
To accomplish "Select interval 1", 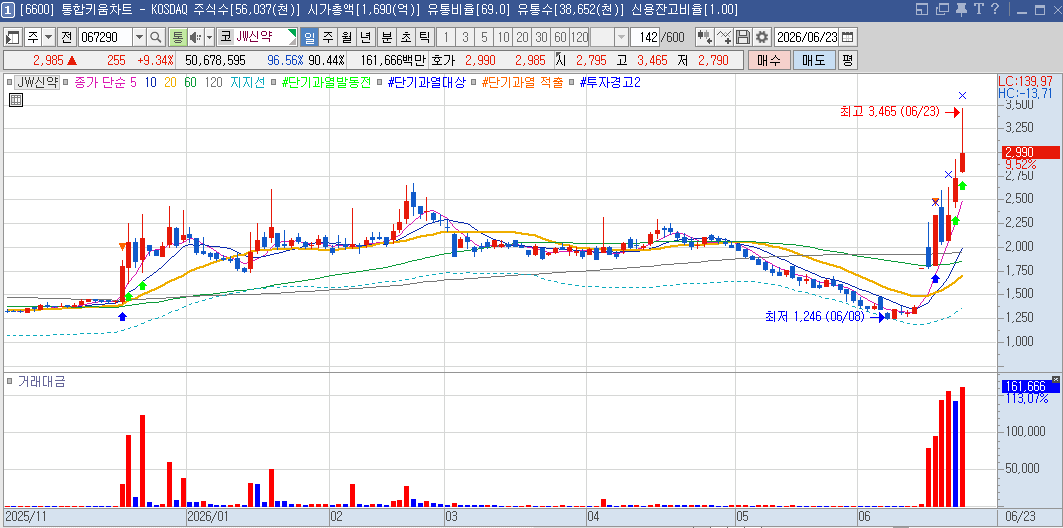I will [446, 37].
